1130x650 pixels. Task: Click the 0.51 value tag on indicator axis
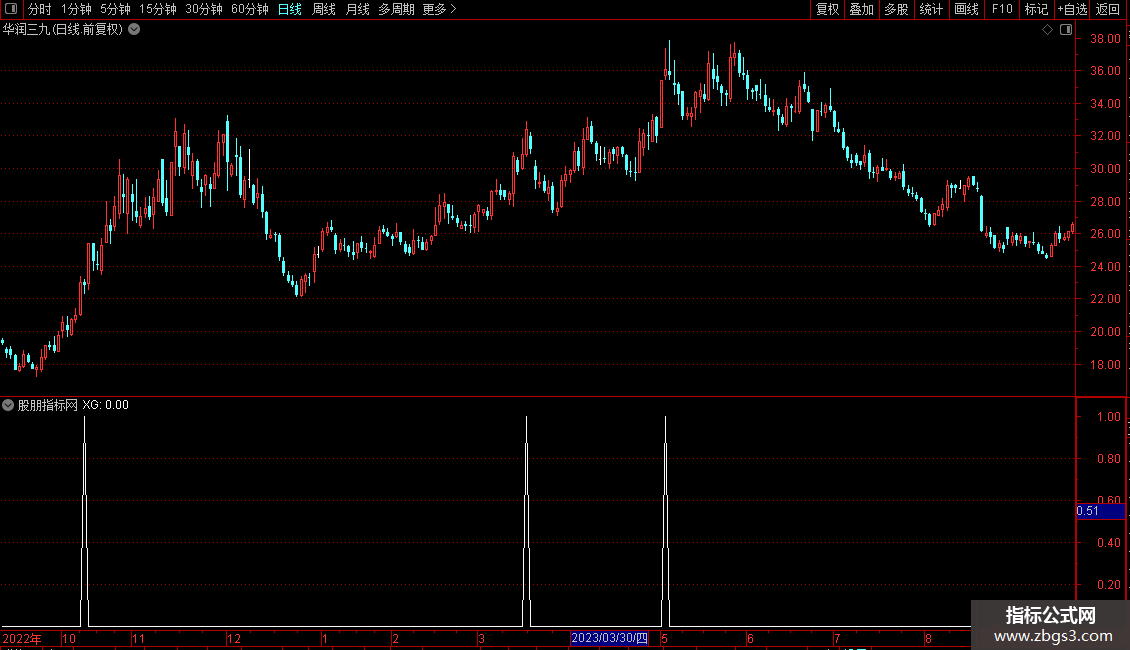tap(1100, 511)
